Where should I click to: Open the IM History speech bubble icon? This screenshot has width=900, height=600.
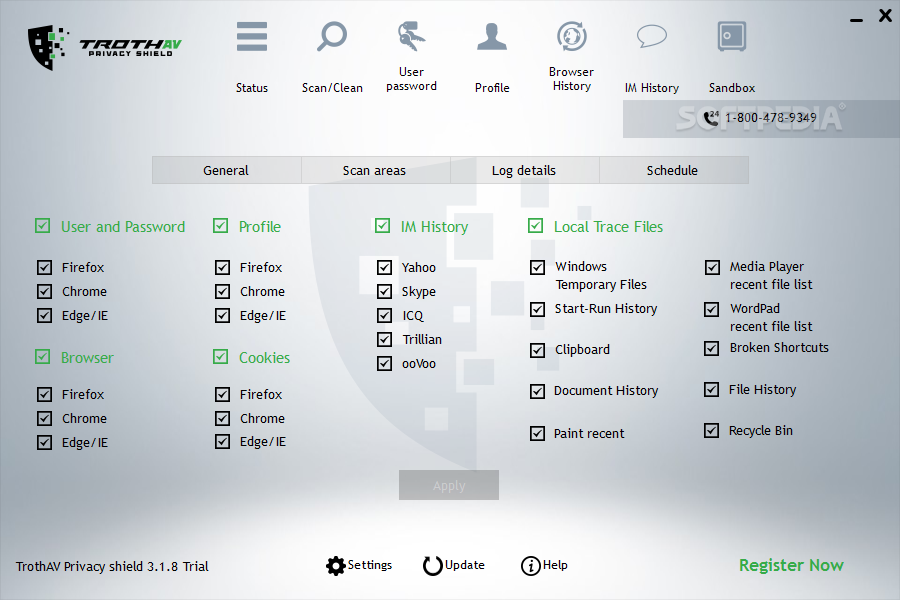[x=651, y=36]
